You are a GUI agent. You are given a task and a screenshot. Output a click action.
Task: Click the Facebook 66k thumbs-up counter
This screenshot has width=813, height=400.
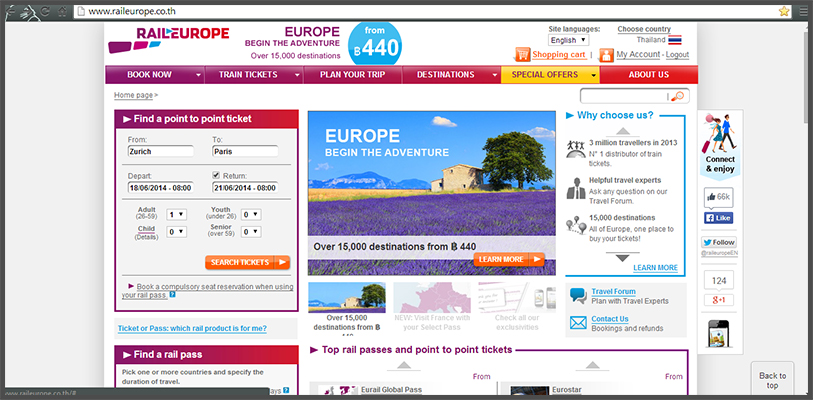point(718,197)
